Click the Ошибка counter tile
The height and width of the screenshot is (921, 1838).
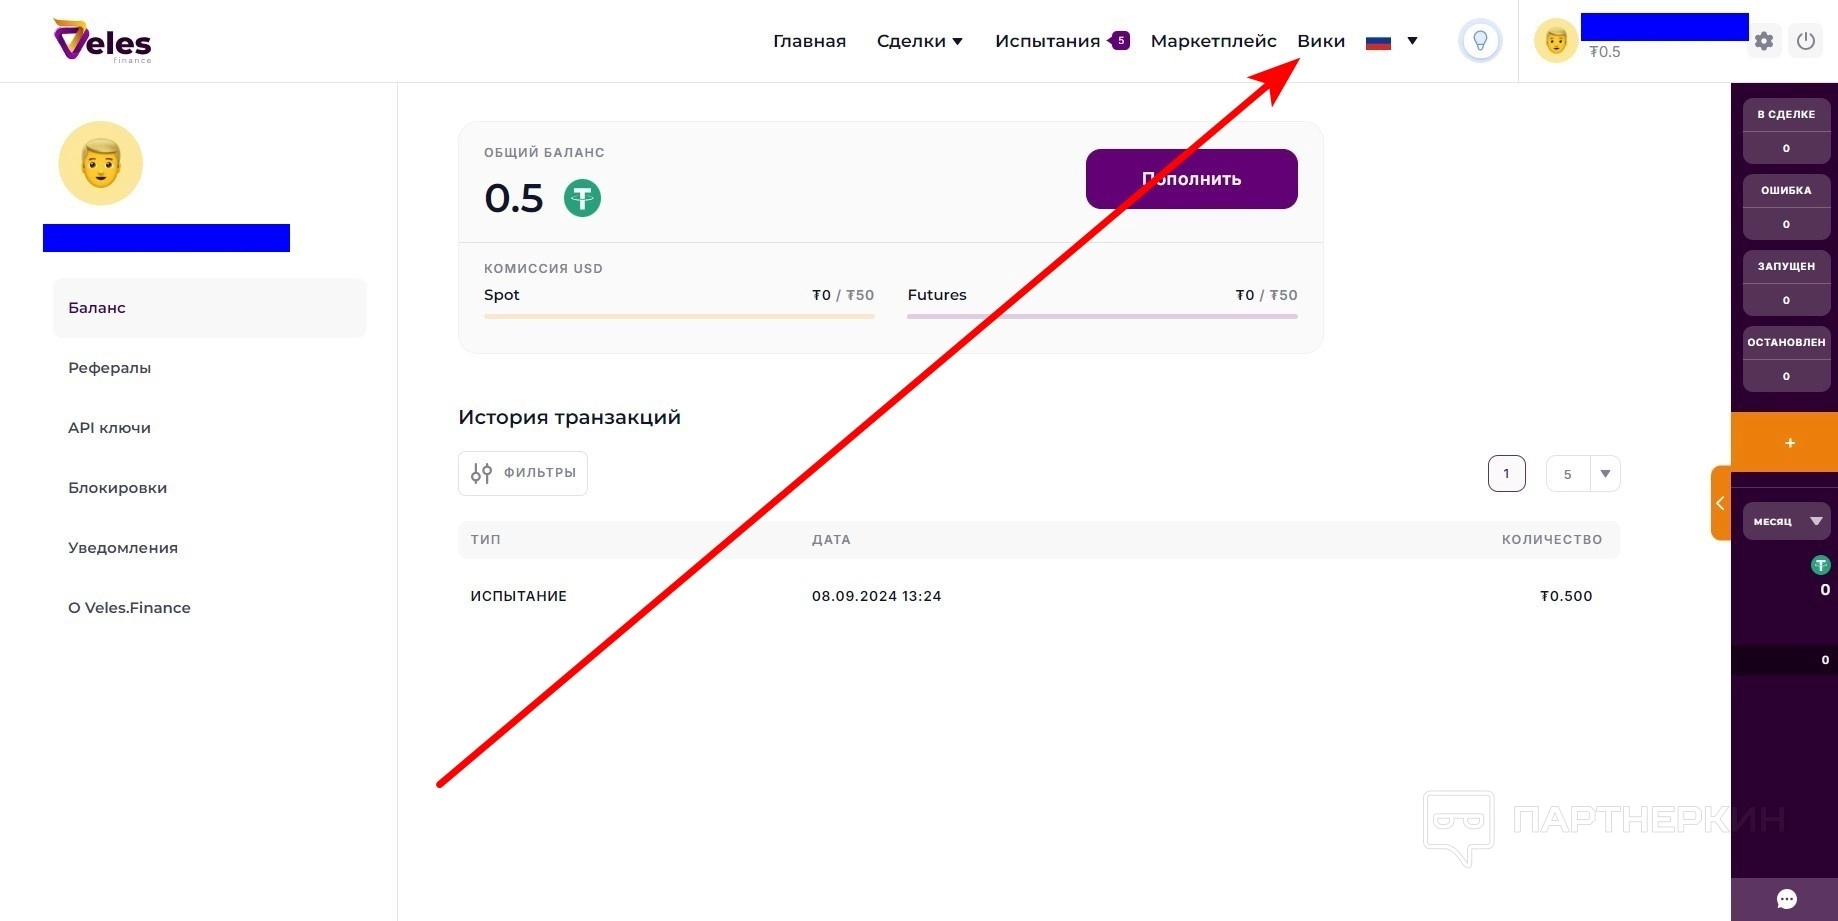(x=1786, y=207)
